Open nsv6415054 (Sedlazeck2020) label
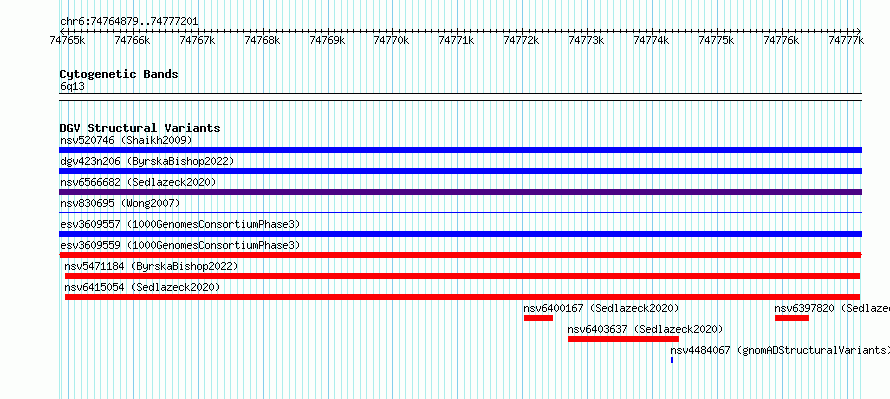 coord(142,287)
